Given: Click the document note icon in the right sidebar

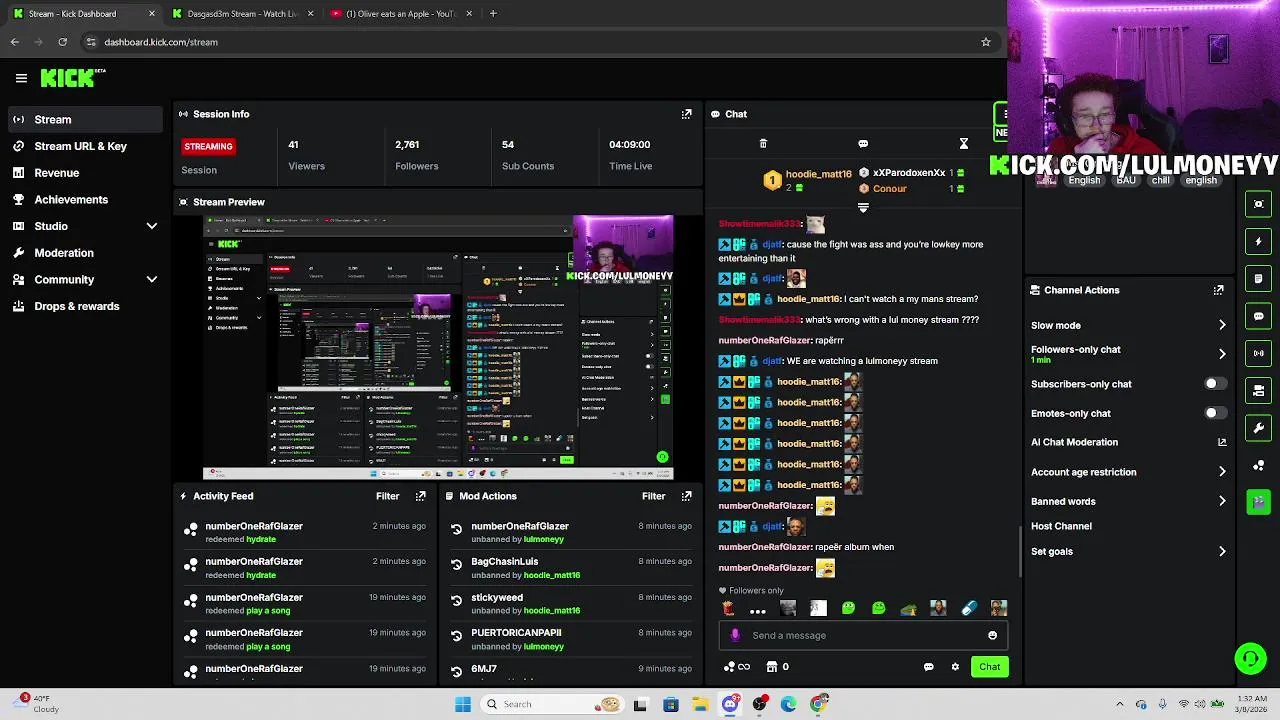Looking at the screenshot, I should [1259, 278].
